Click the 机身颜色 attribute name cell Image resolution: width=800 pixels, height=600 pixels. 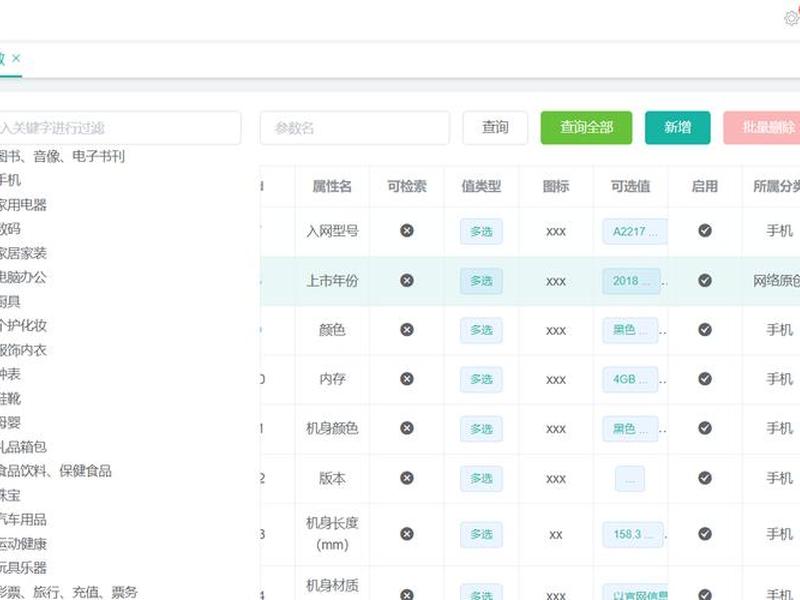pos(332,429)
